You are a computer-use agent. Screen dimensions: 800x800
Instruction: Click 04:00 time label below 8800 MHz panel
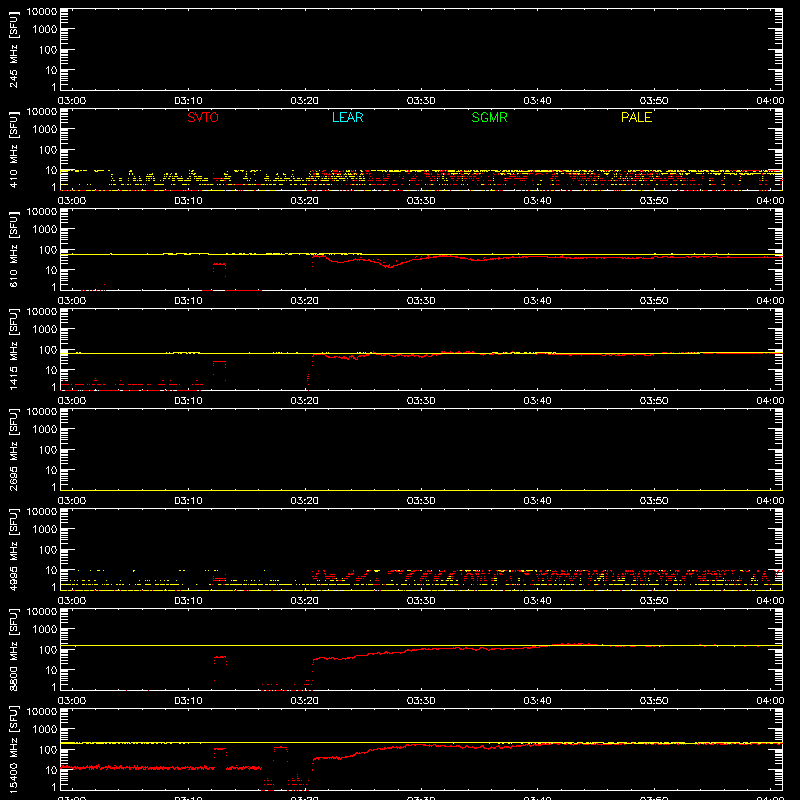(x=770, y=701)
